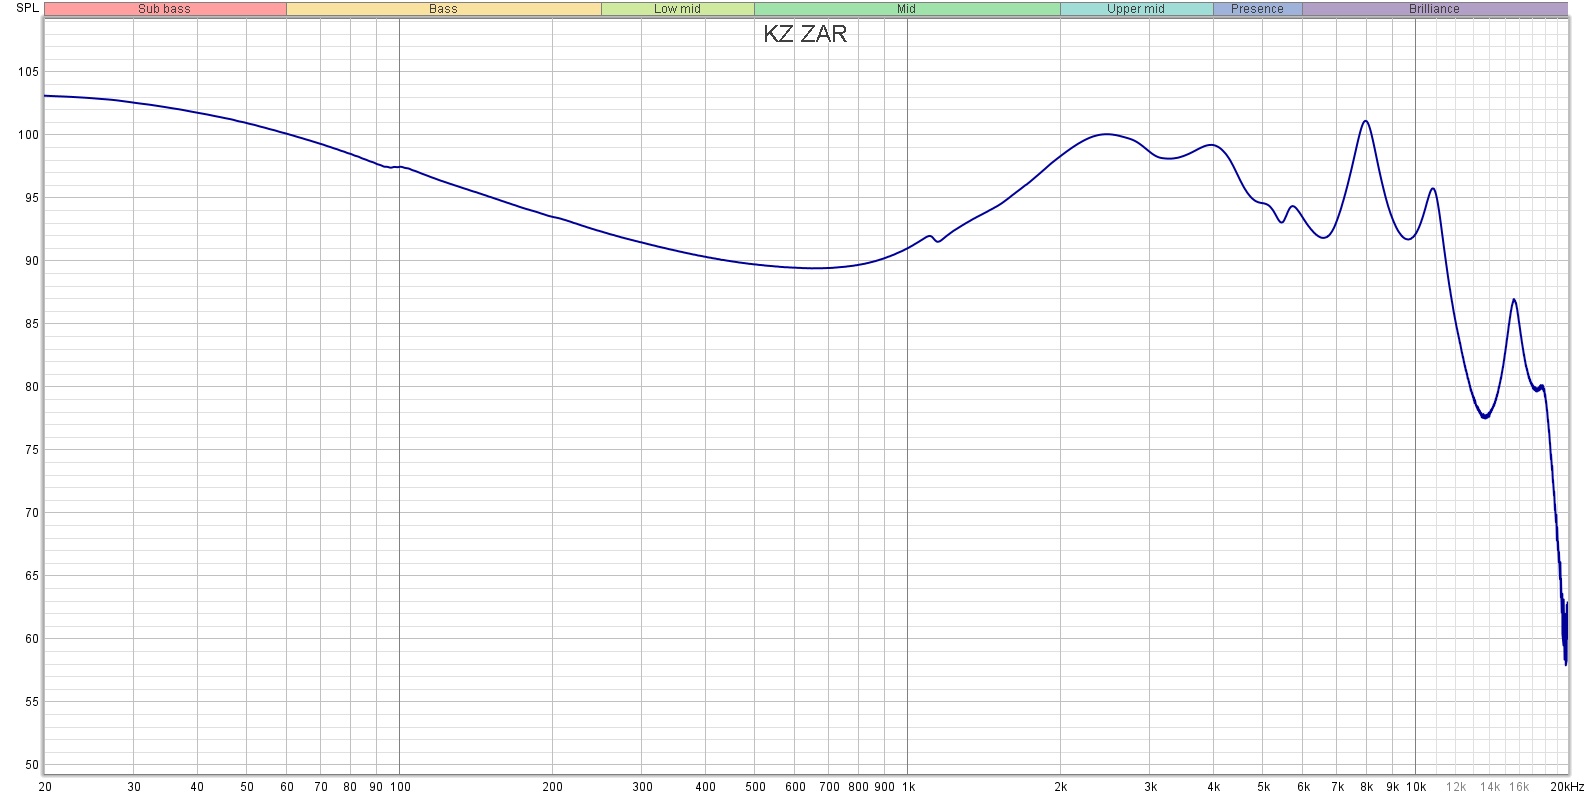Click the 65 value on SPL axis

tap(31, 576)
